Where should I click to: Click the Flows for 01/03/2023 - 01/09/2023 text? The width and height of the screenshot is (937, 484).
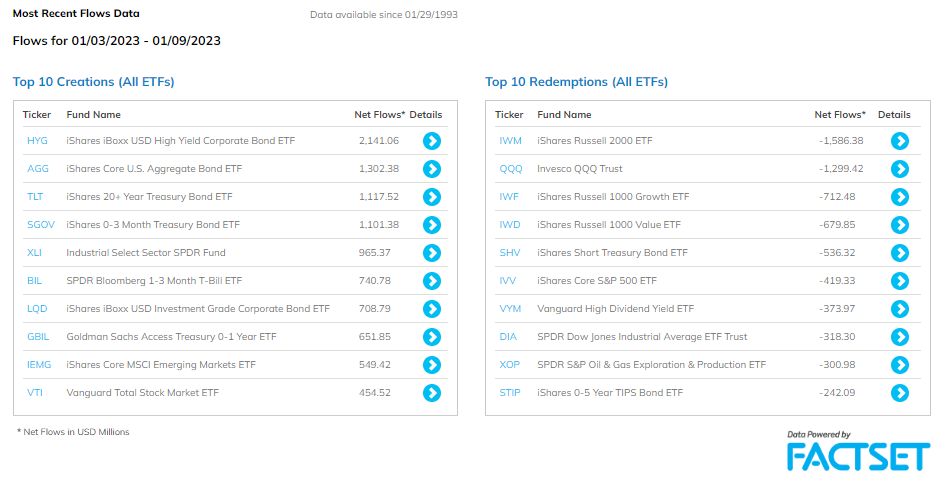(117, 41)
